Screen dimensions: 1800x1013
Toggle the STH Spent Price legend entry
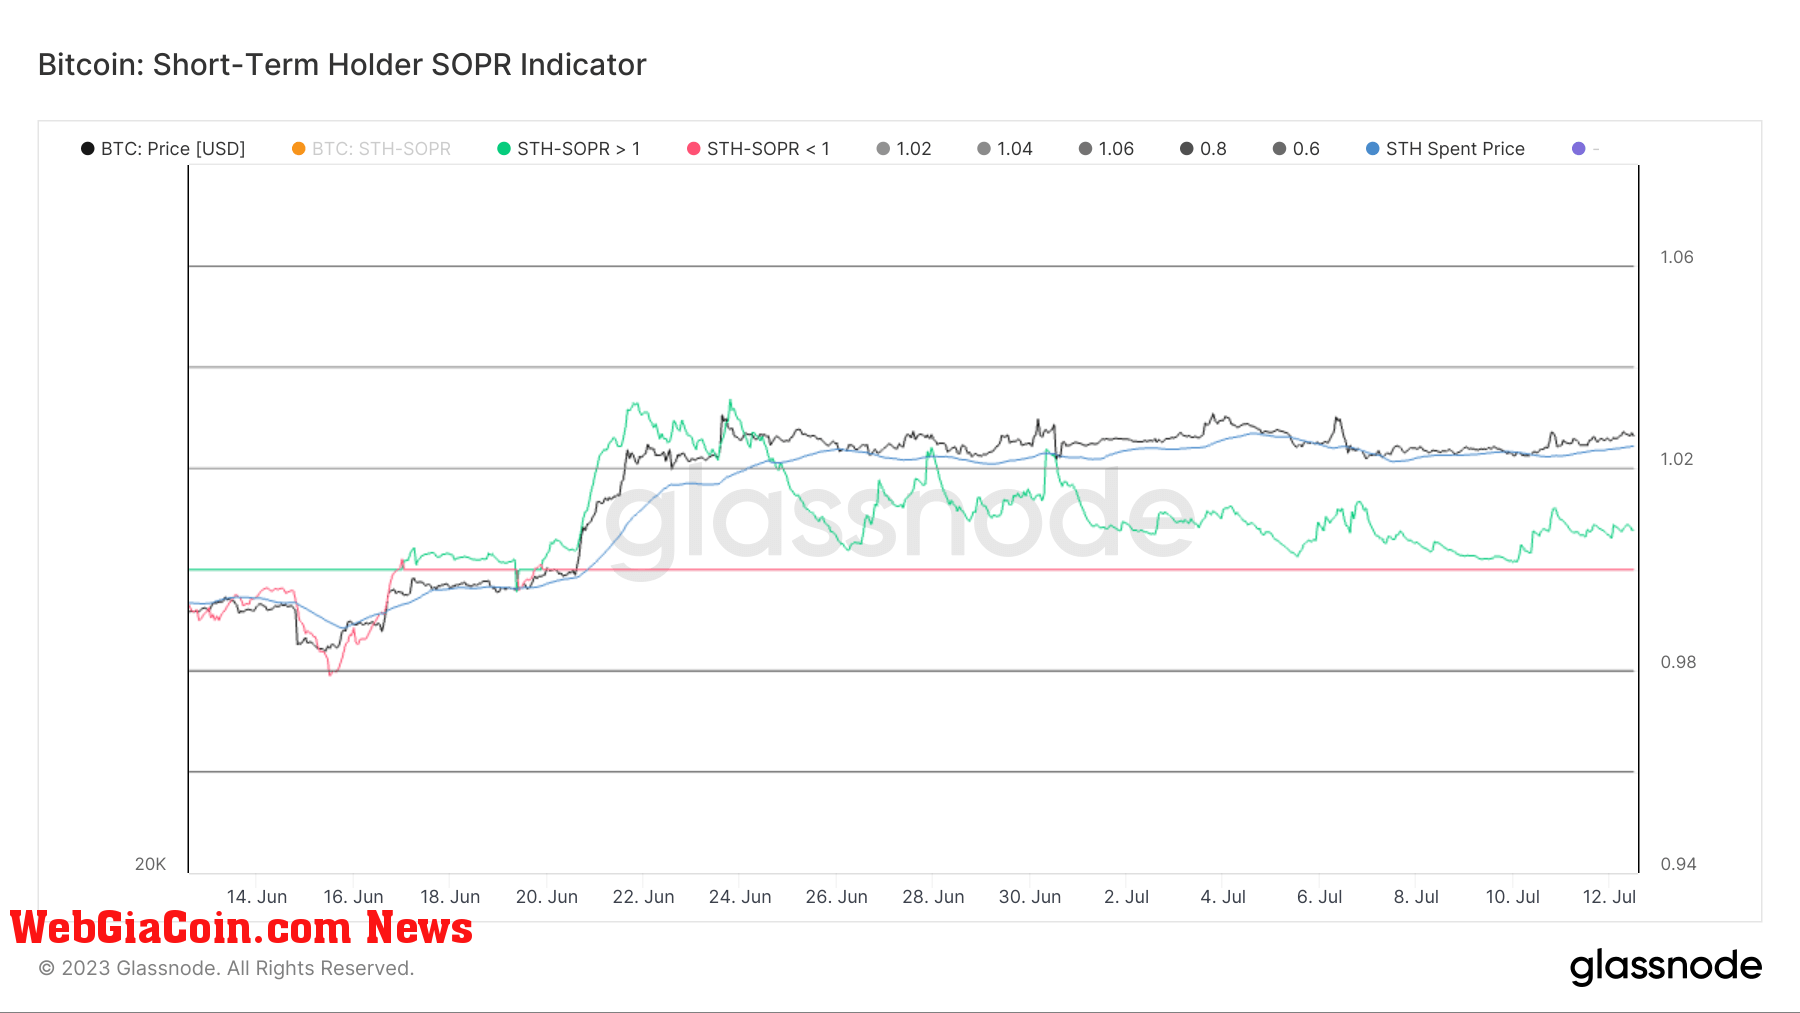1445,149
